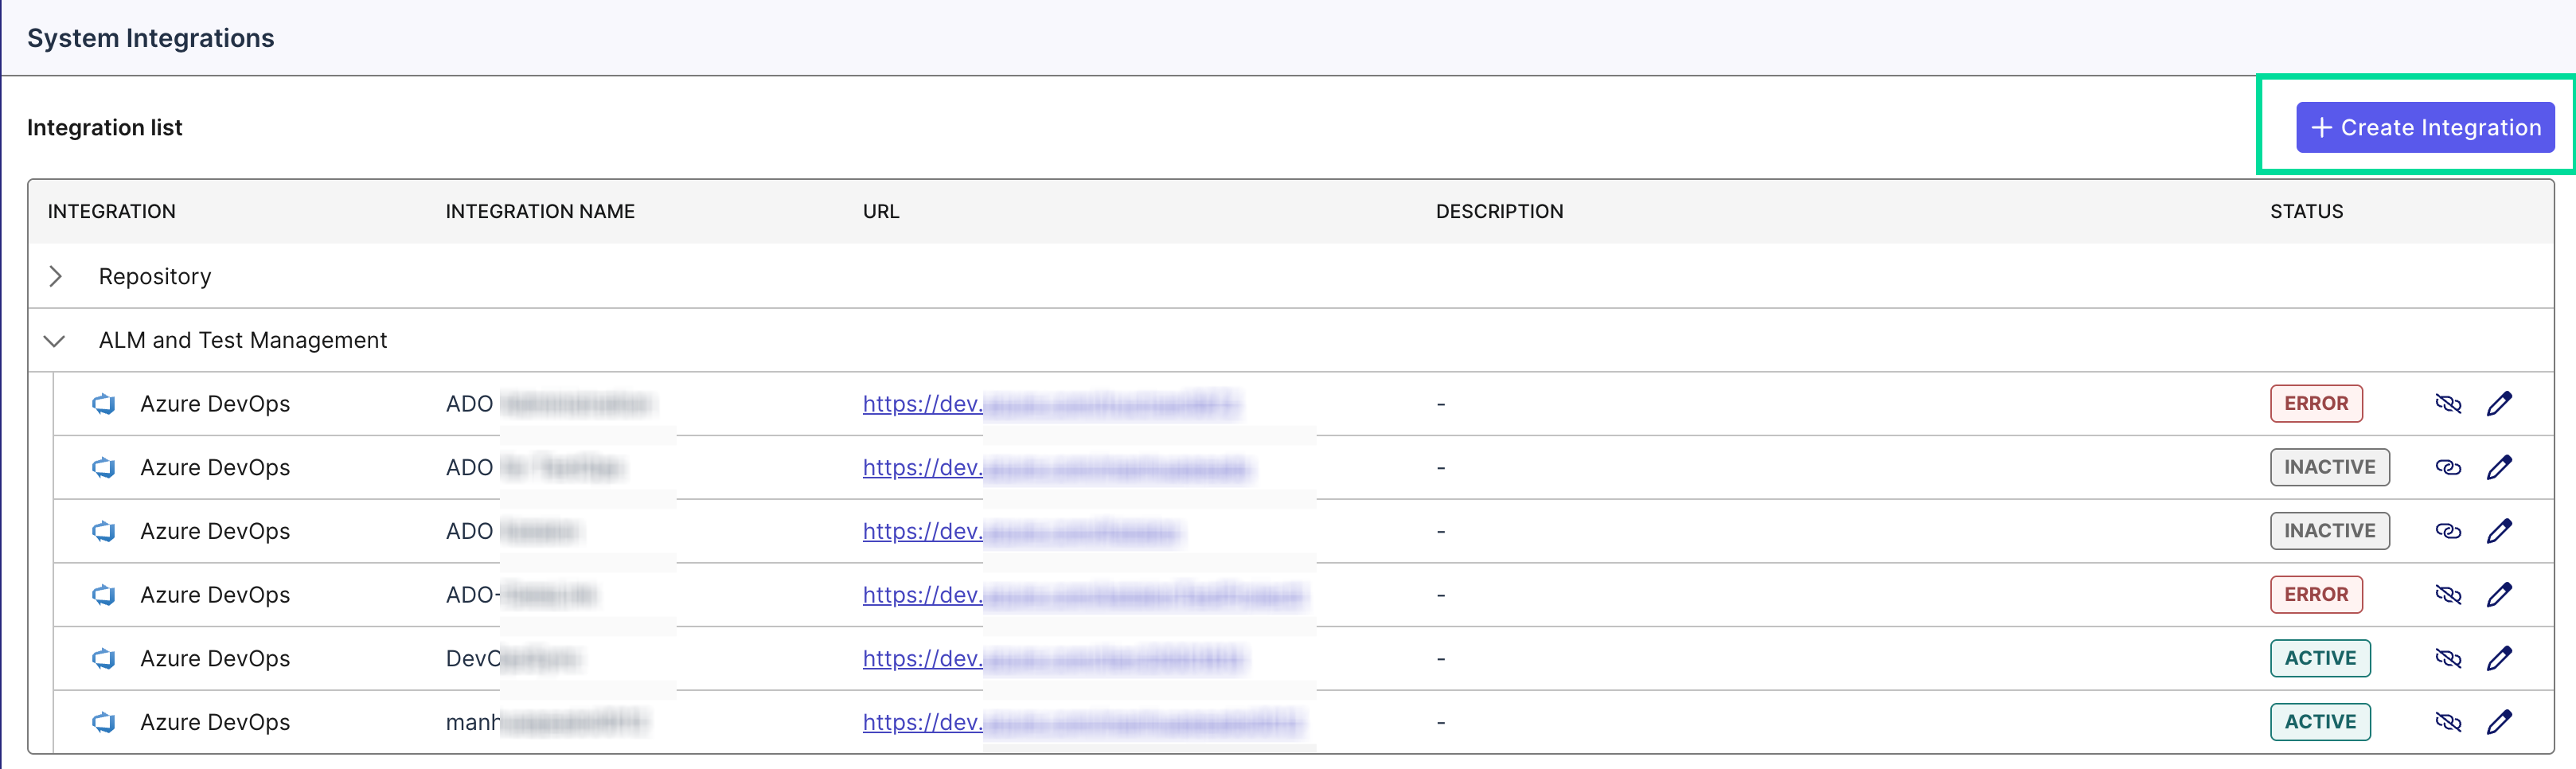Image resolution: width=2576 pixels, height=769 pixels.
Task: Unlink the manh ACTIVE integration
Action: pyautogui.click(x=2448, y=722)
